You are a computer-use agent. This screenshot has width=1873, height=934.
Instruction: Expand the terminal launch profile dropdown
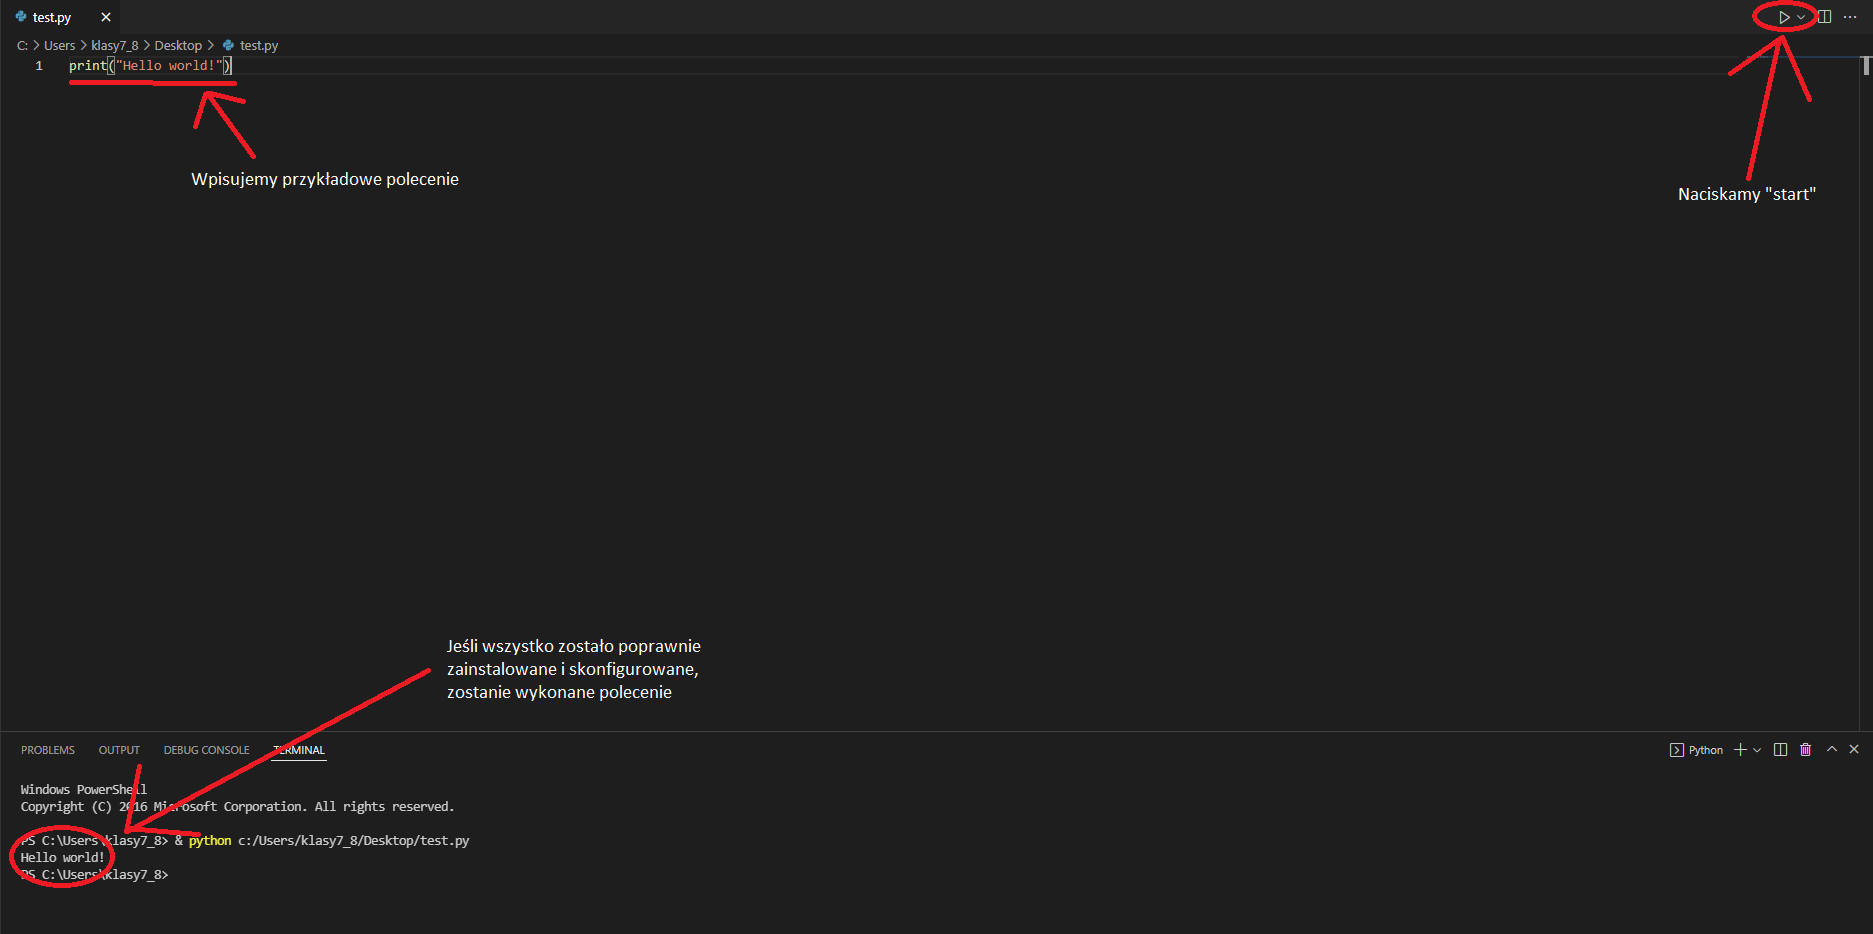click(x=1757, y=750)
